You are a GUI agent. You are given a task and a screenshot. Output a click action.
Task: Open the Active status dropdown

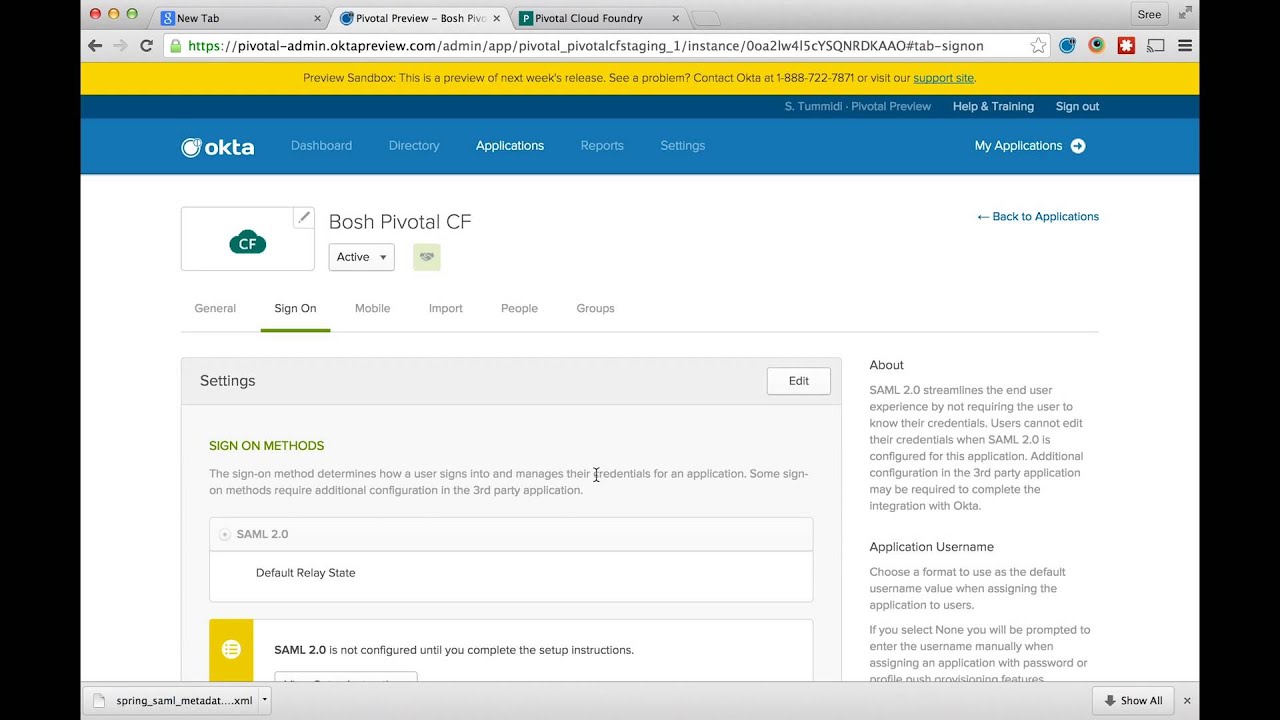coord(362,257)
